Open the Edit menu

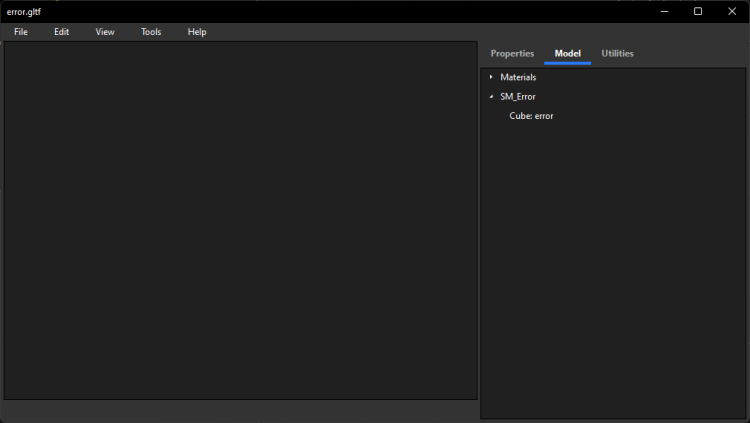coord(62,32)
